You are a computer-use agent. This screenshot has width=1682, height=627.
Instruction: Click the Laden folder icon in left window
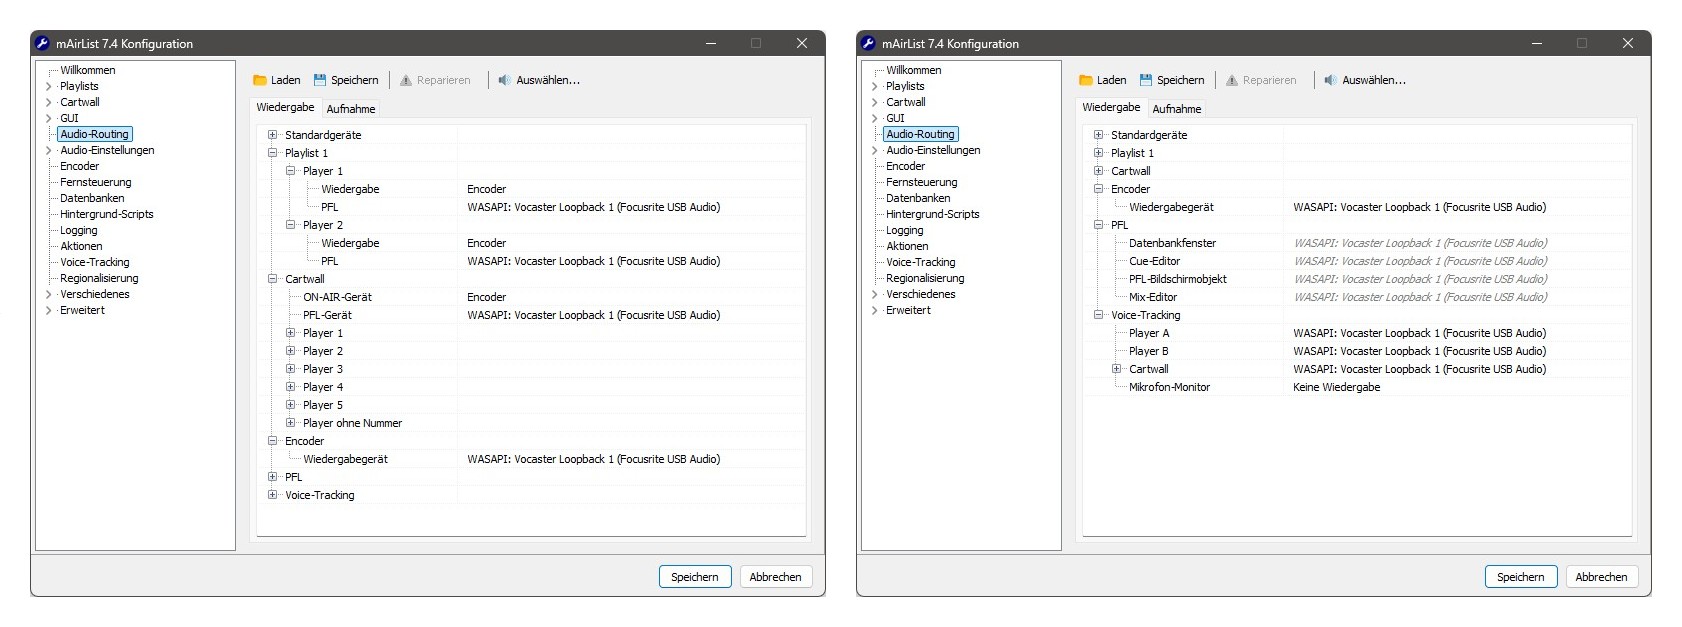260,80
